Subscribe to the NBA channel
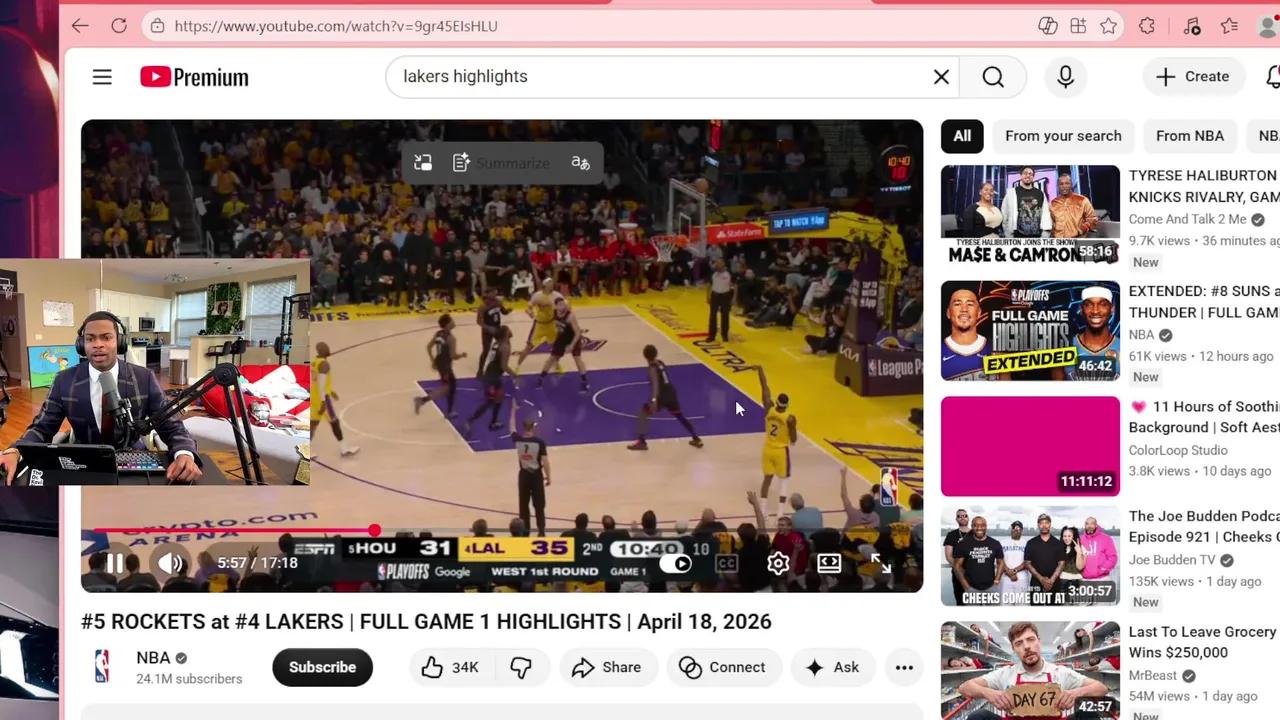This screenshot has height=720, width=1280. point(322,667)
